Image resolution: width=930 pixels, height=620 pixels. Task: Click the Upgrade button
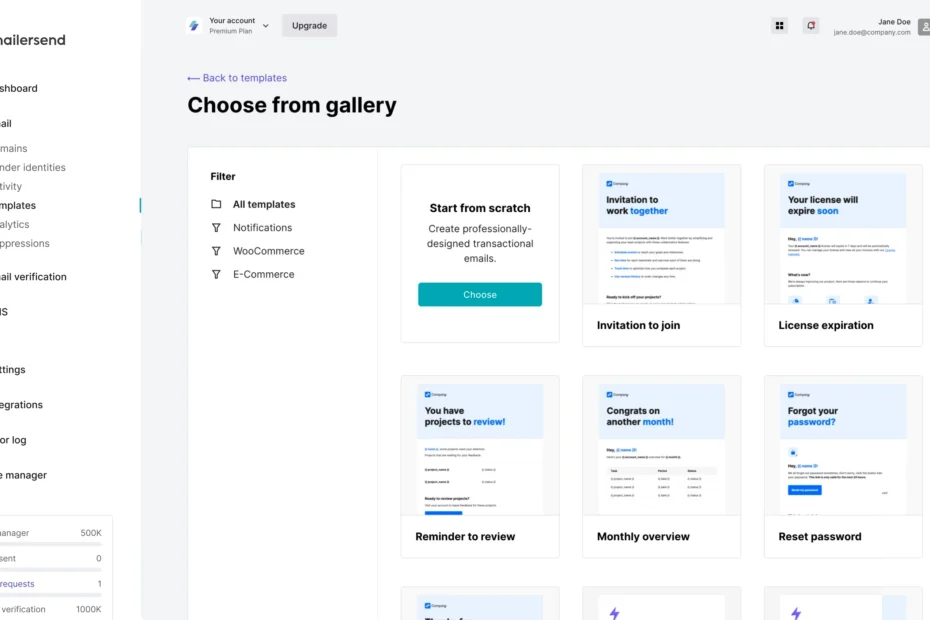tap(310, 26)
